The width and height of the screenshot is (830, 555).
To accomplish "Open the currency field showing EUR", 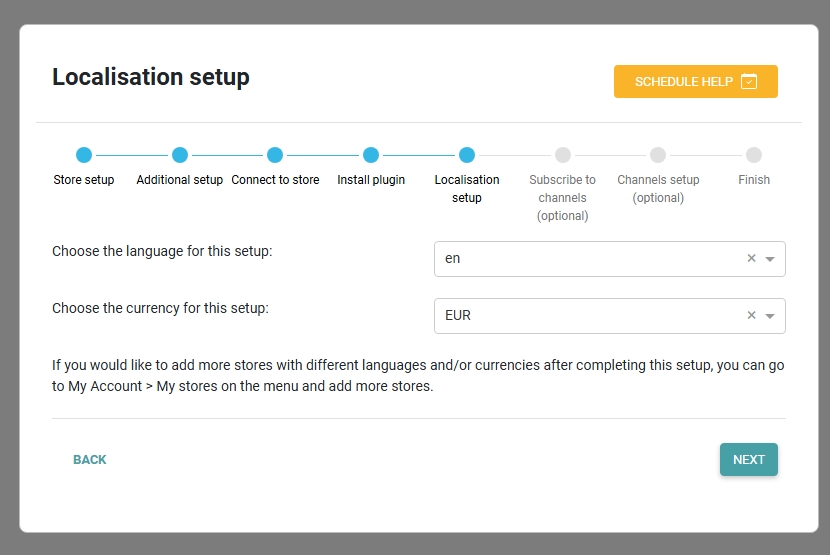I will pyautogui.click(x=610, y=316).
